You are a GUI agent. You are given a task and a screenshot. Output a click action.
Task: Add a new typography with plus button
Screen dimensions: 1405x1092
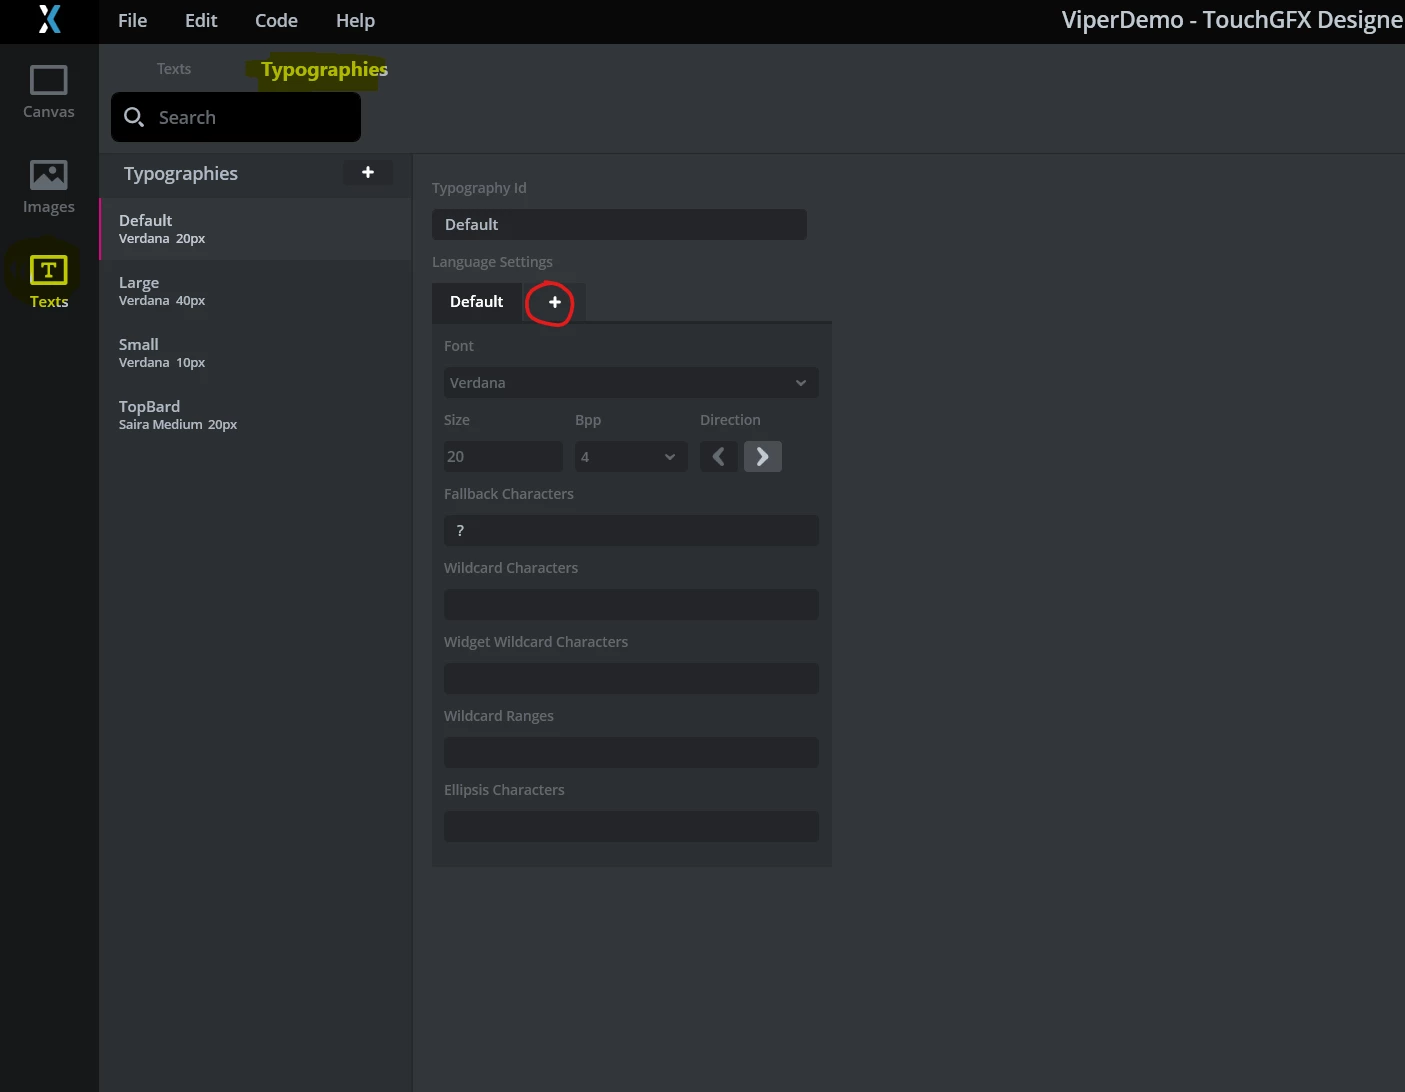[x=368, y=172]
